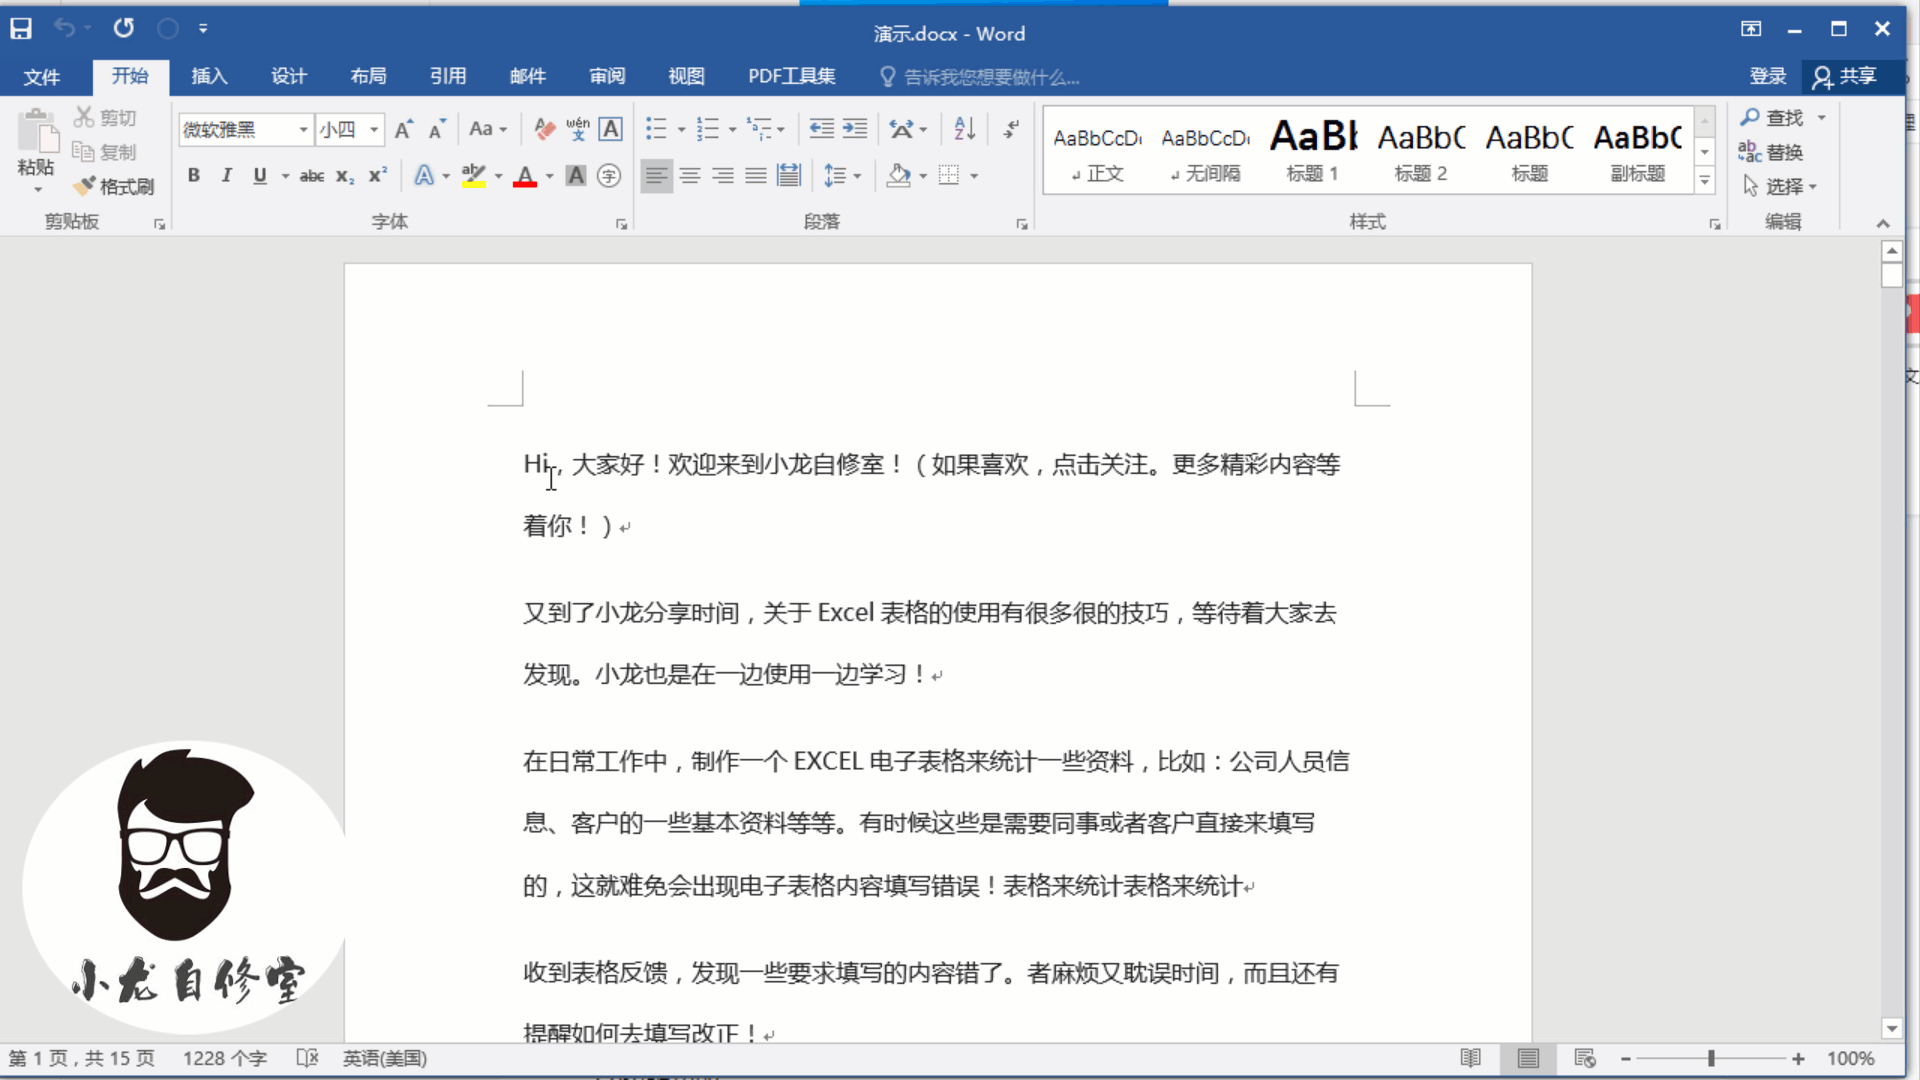
Task: Switch to the 审阅 tab
Action: (x=607, y=76)
